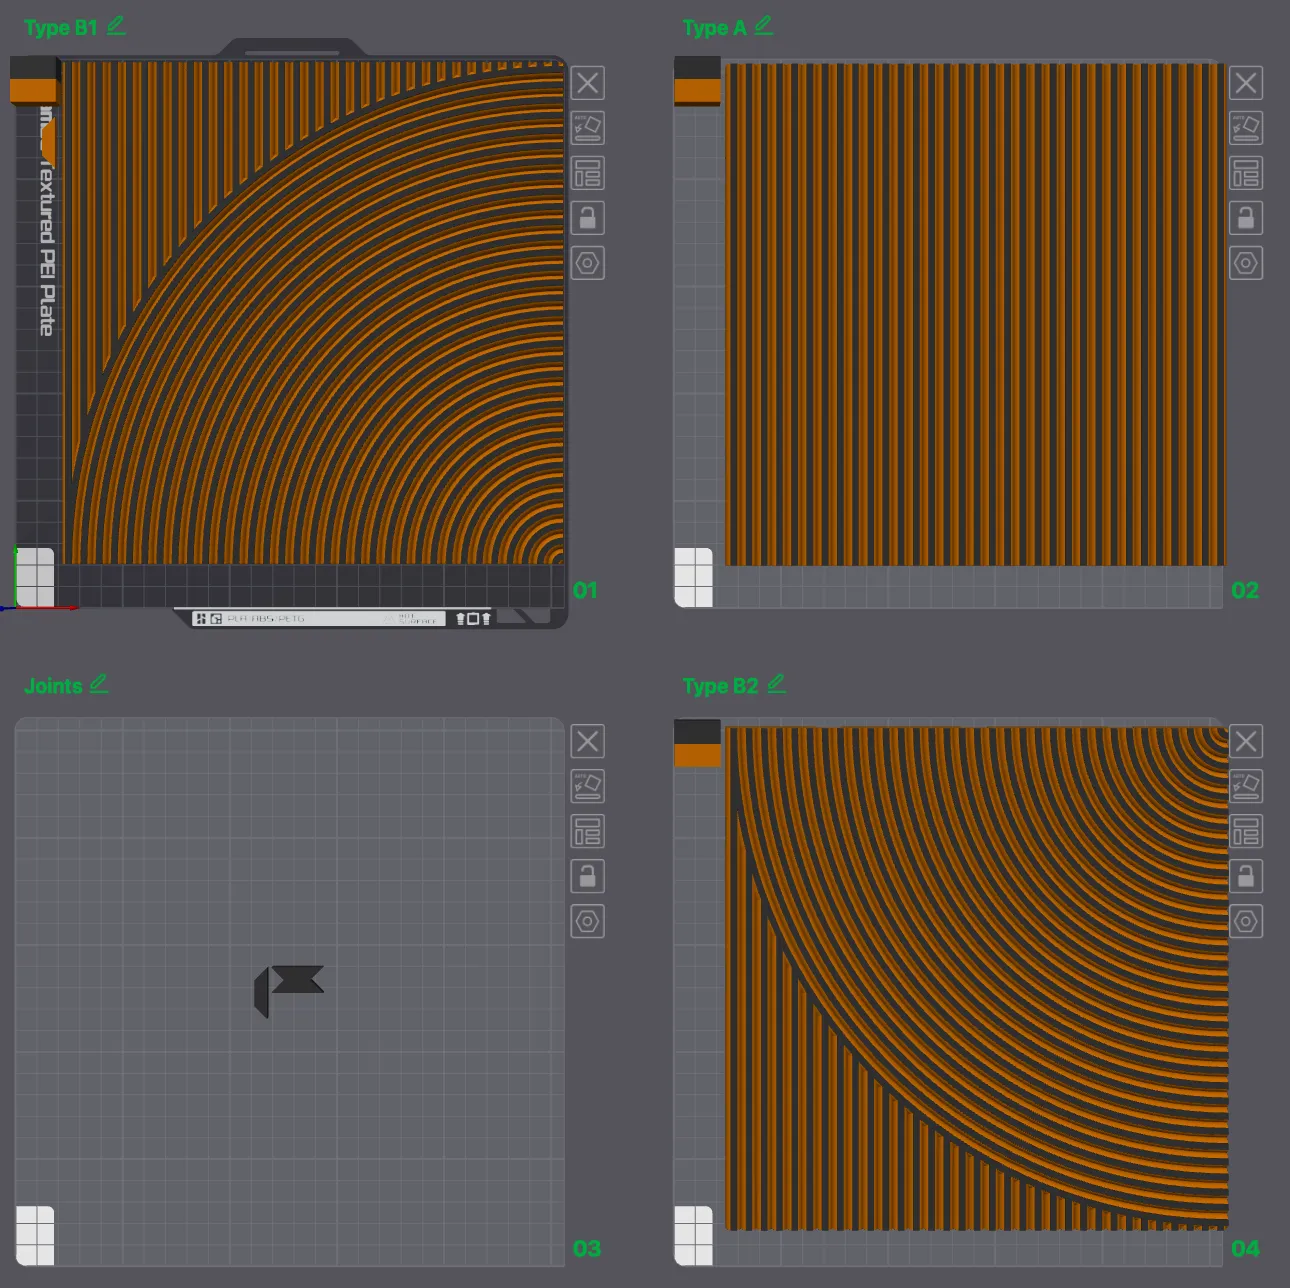Image resolution: width=1290 pixels, height=1288 pixels.
Task: Select the striped panel model on plate 02
Action: tap(974, 315)
